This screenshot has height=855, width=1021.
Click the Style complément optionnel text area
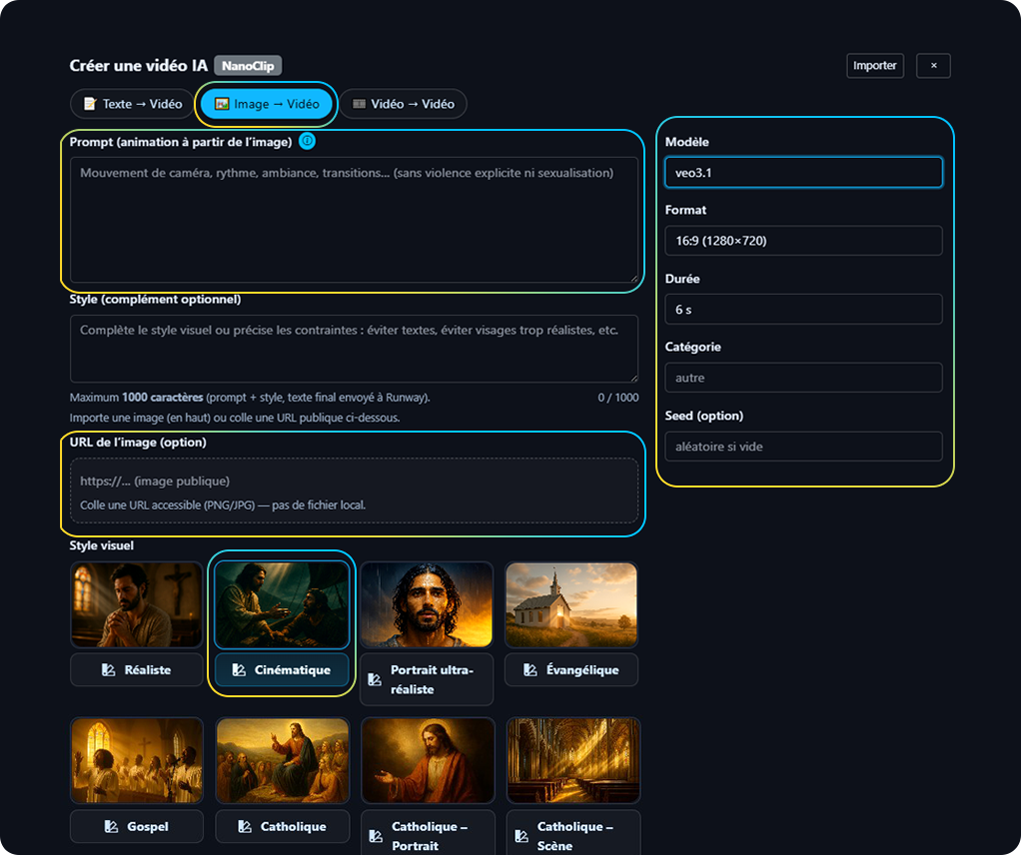point(354,349)
